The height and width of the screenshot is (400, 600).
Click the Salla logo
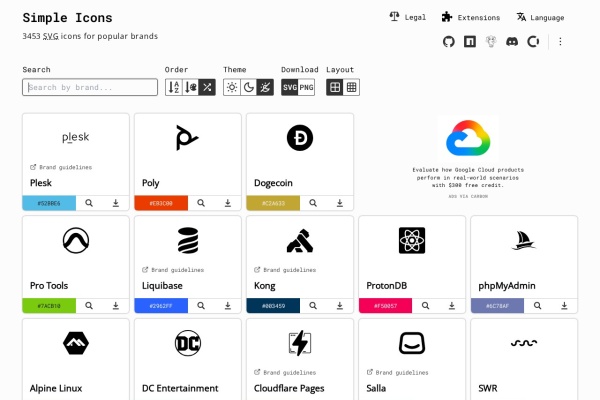[x=412, y=343]
